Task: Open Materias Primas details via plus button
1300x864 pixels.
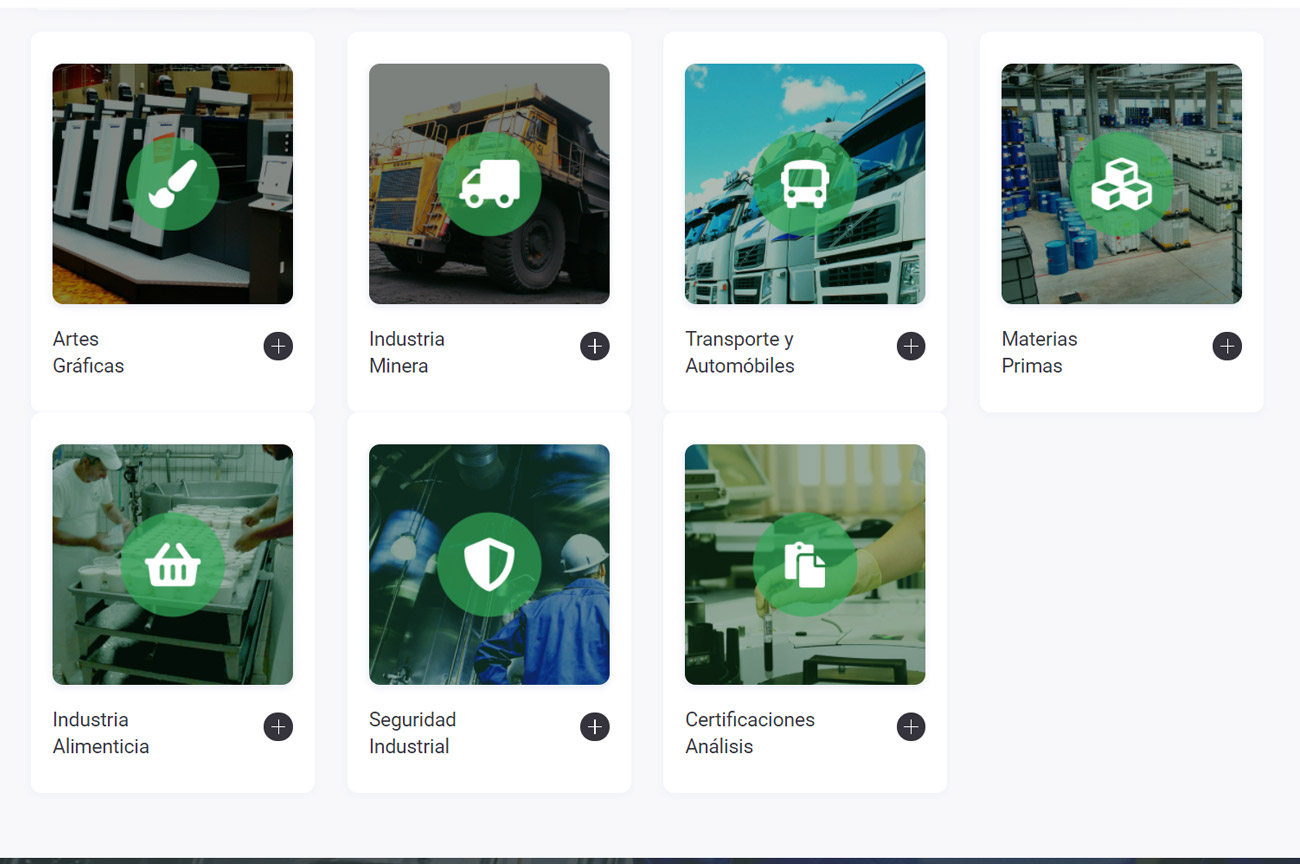Action: click(x=1227, y=346)
